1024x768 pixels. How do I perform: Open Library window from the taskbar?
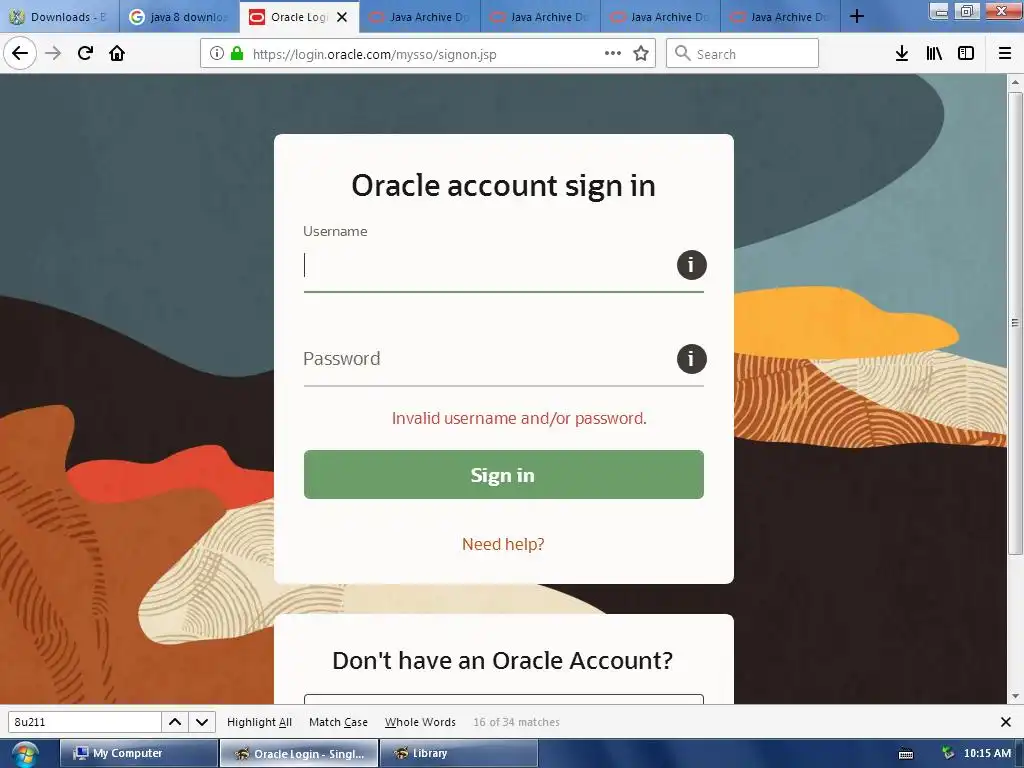click(x=458, y=753)
